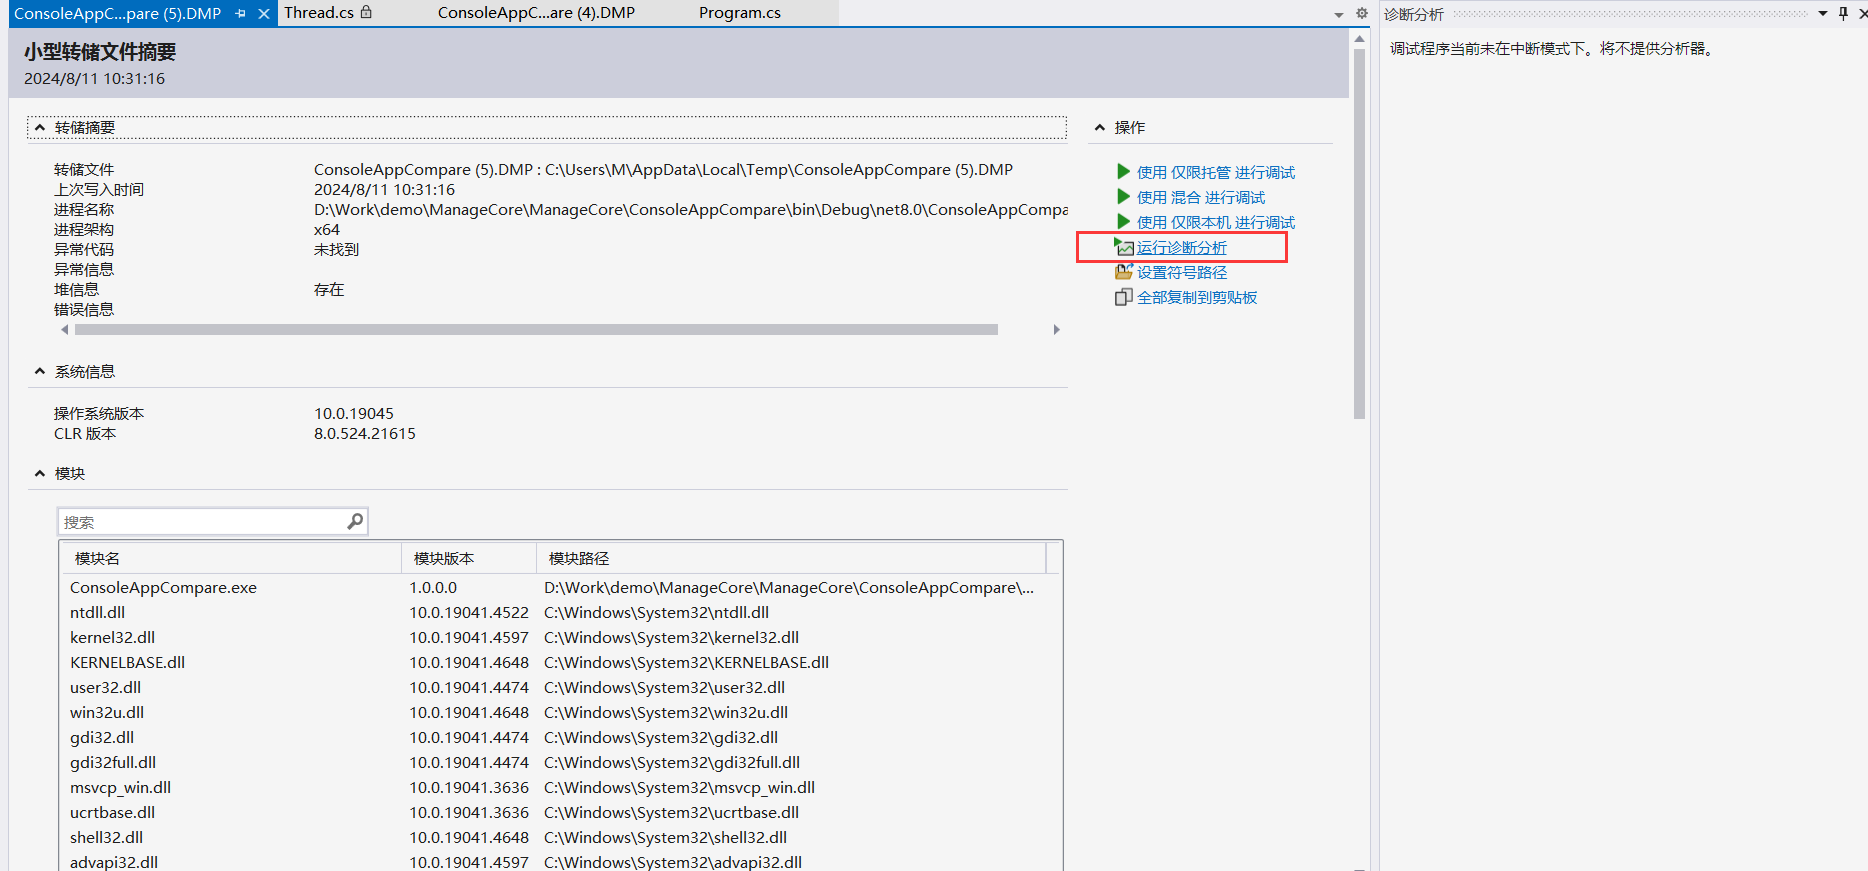Sort modules by 模块路径 column header
The width and height of the screenshot is (1868, 871).
791,558
